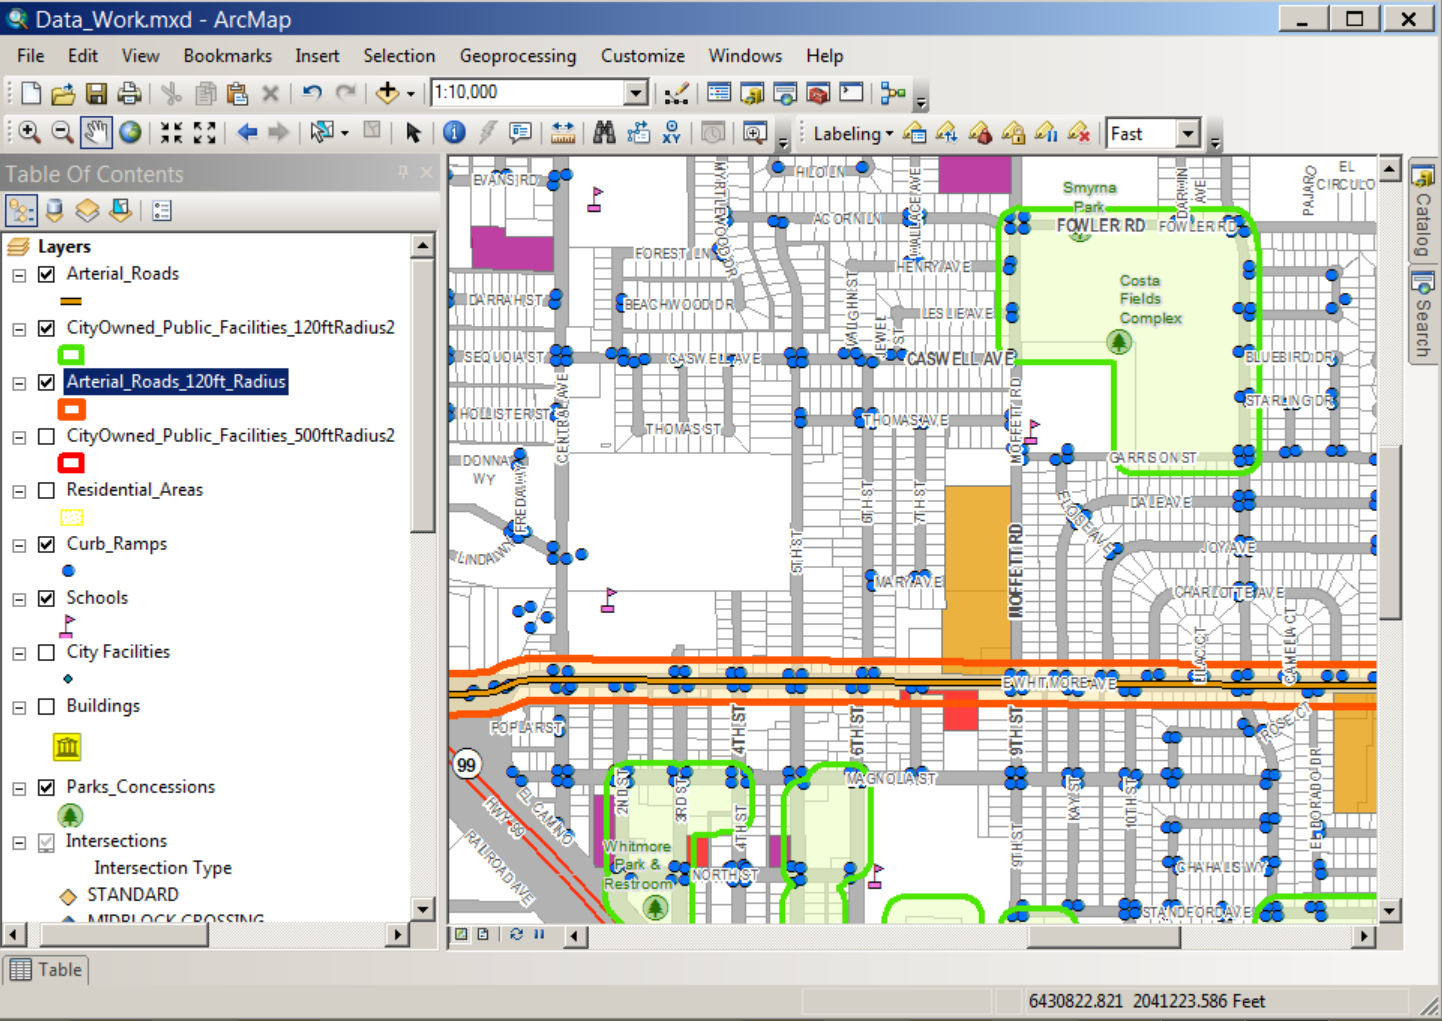The height and width of the screenshot is (1021, 1442).
Task: Open the Add Data tool
Action: pyautogui.click(x=388, y=92)
